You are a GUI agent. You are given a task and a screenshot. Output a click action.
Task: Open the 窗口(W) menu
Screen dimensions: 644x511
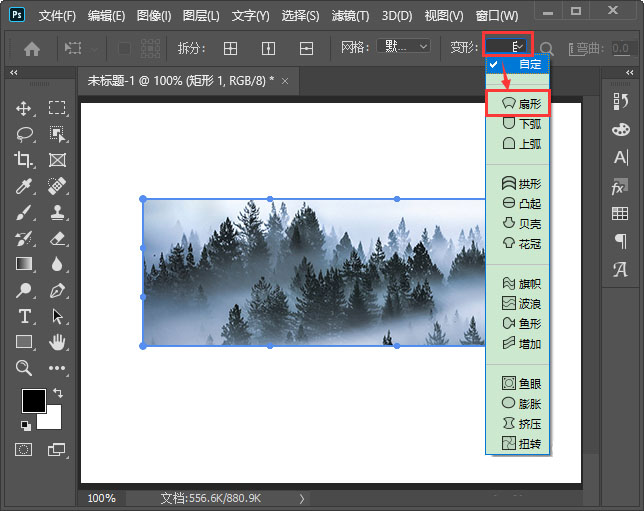click(x=497, y=16)
